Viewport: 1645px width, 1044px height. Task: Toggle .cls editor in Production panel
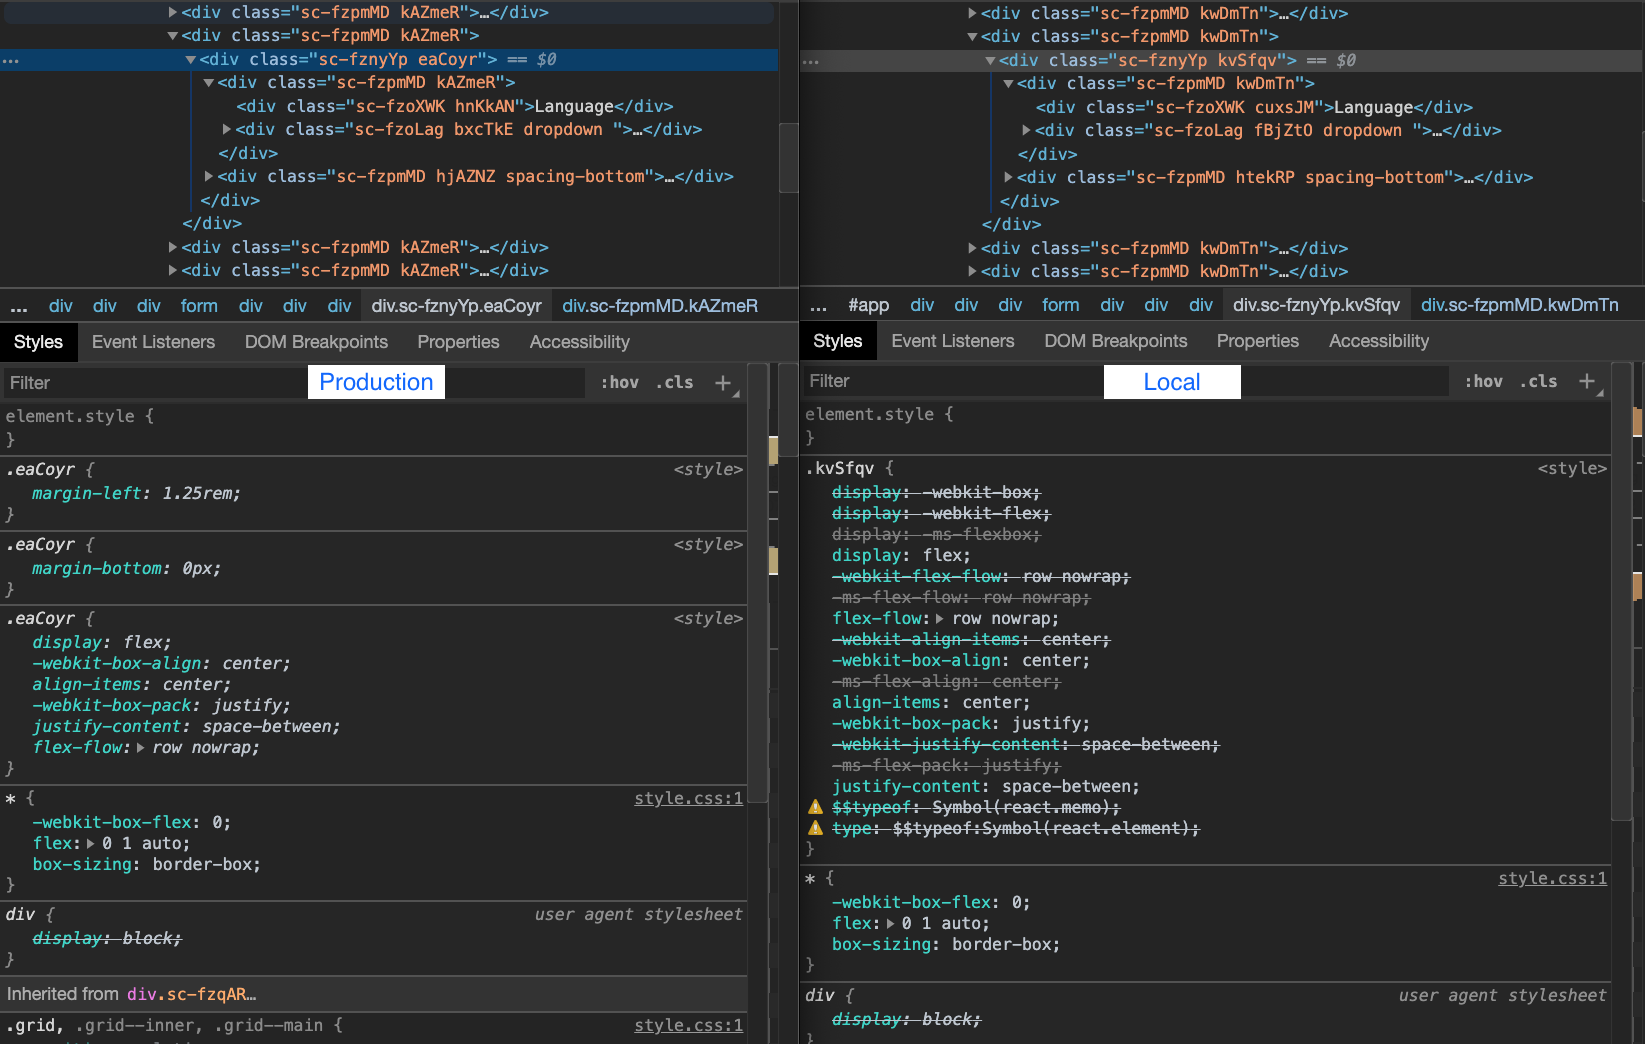click(675, 382)
